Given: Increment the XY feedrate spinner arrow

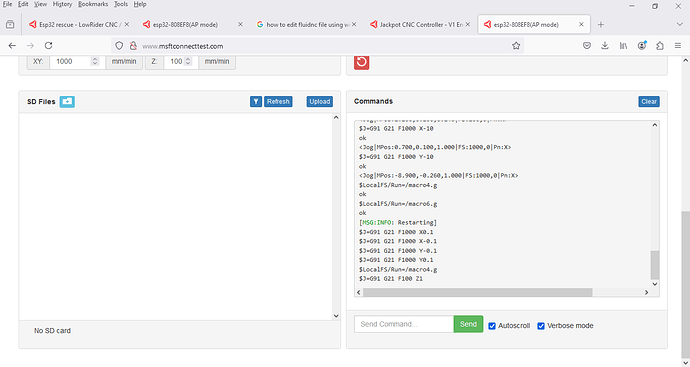Looking at the screenshot, I should [x=95, y=59].
